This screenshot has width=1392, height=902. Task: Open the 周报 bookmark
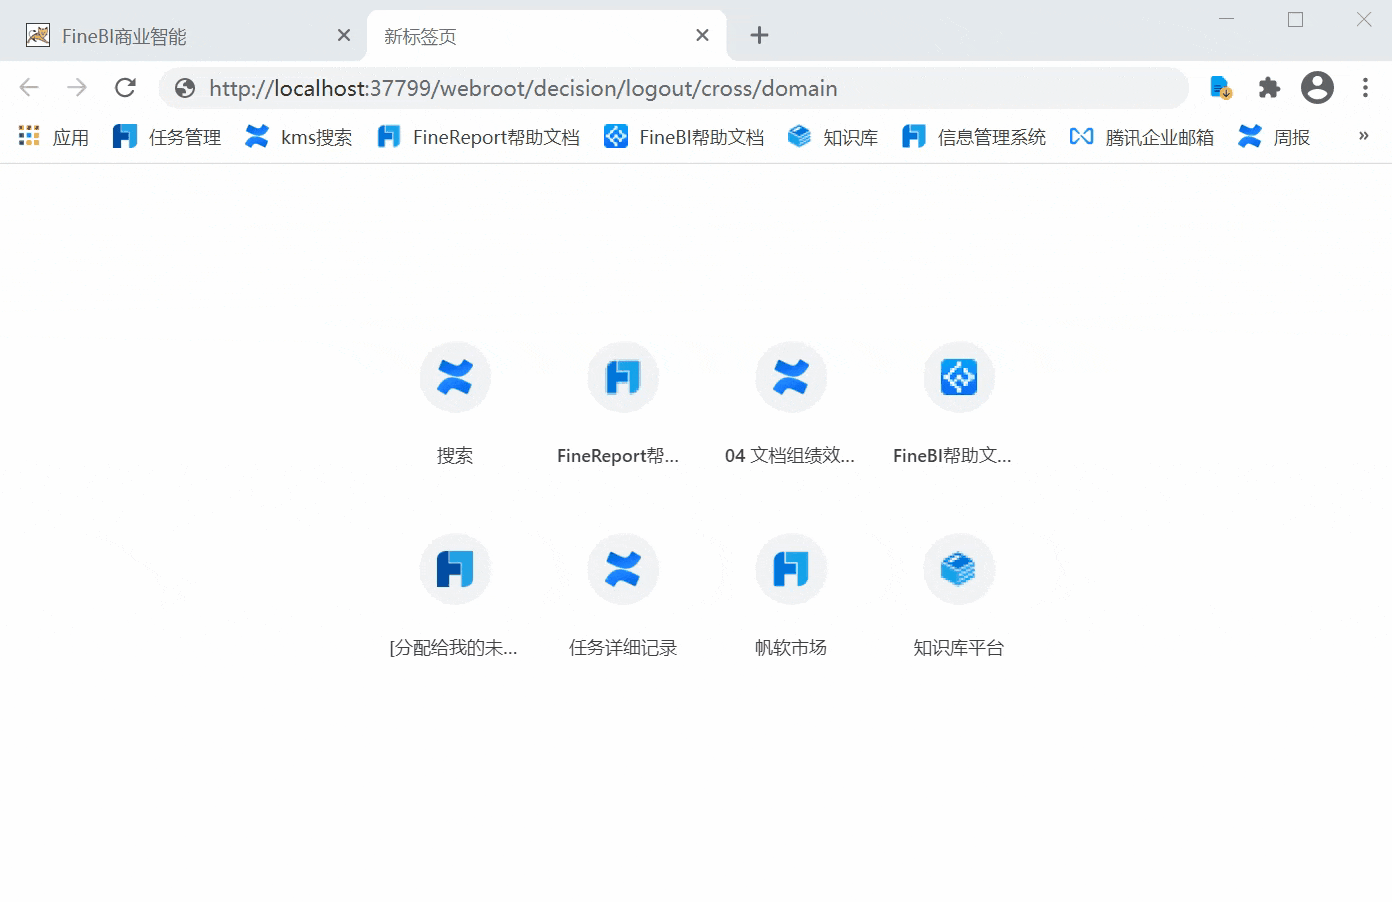1274,137
